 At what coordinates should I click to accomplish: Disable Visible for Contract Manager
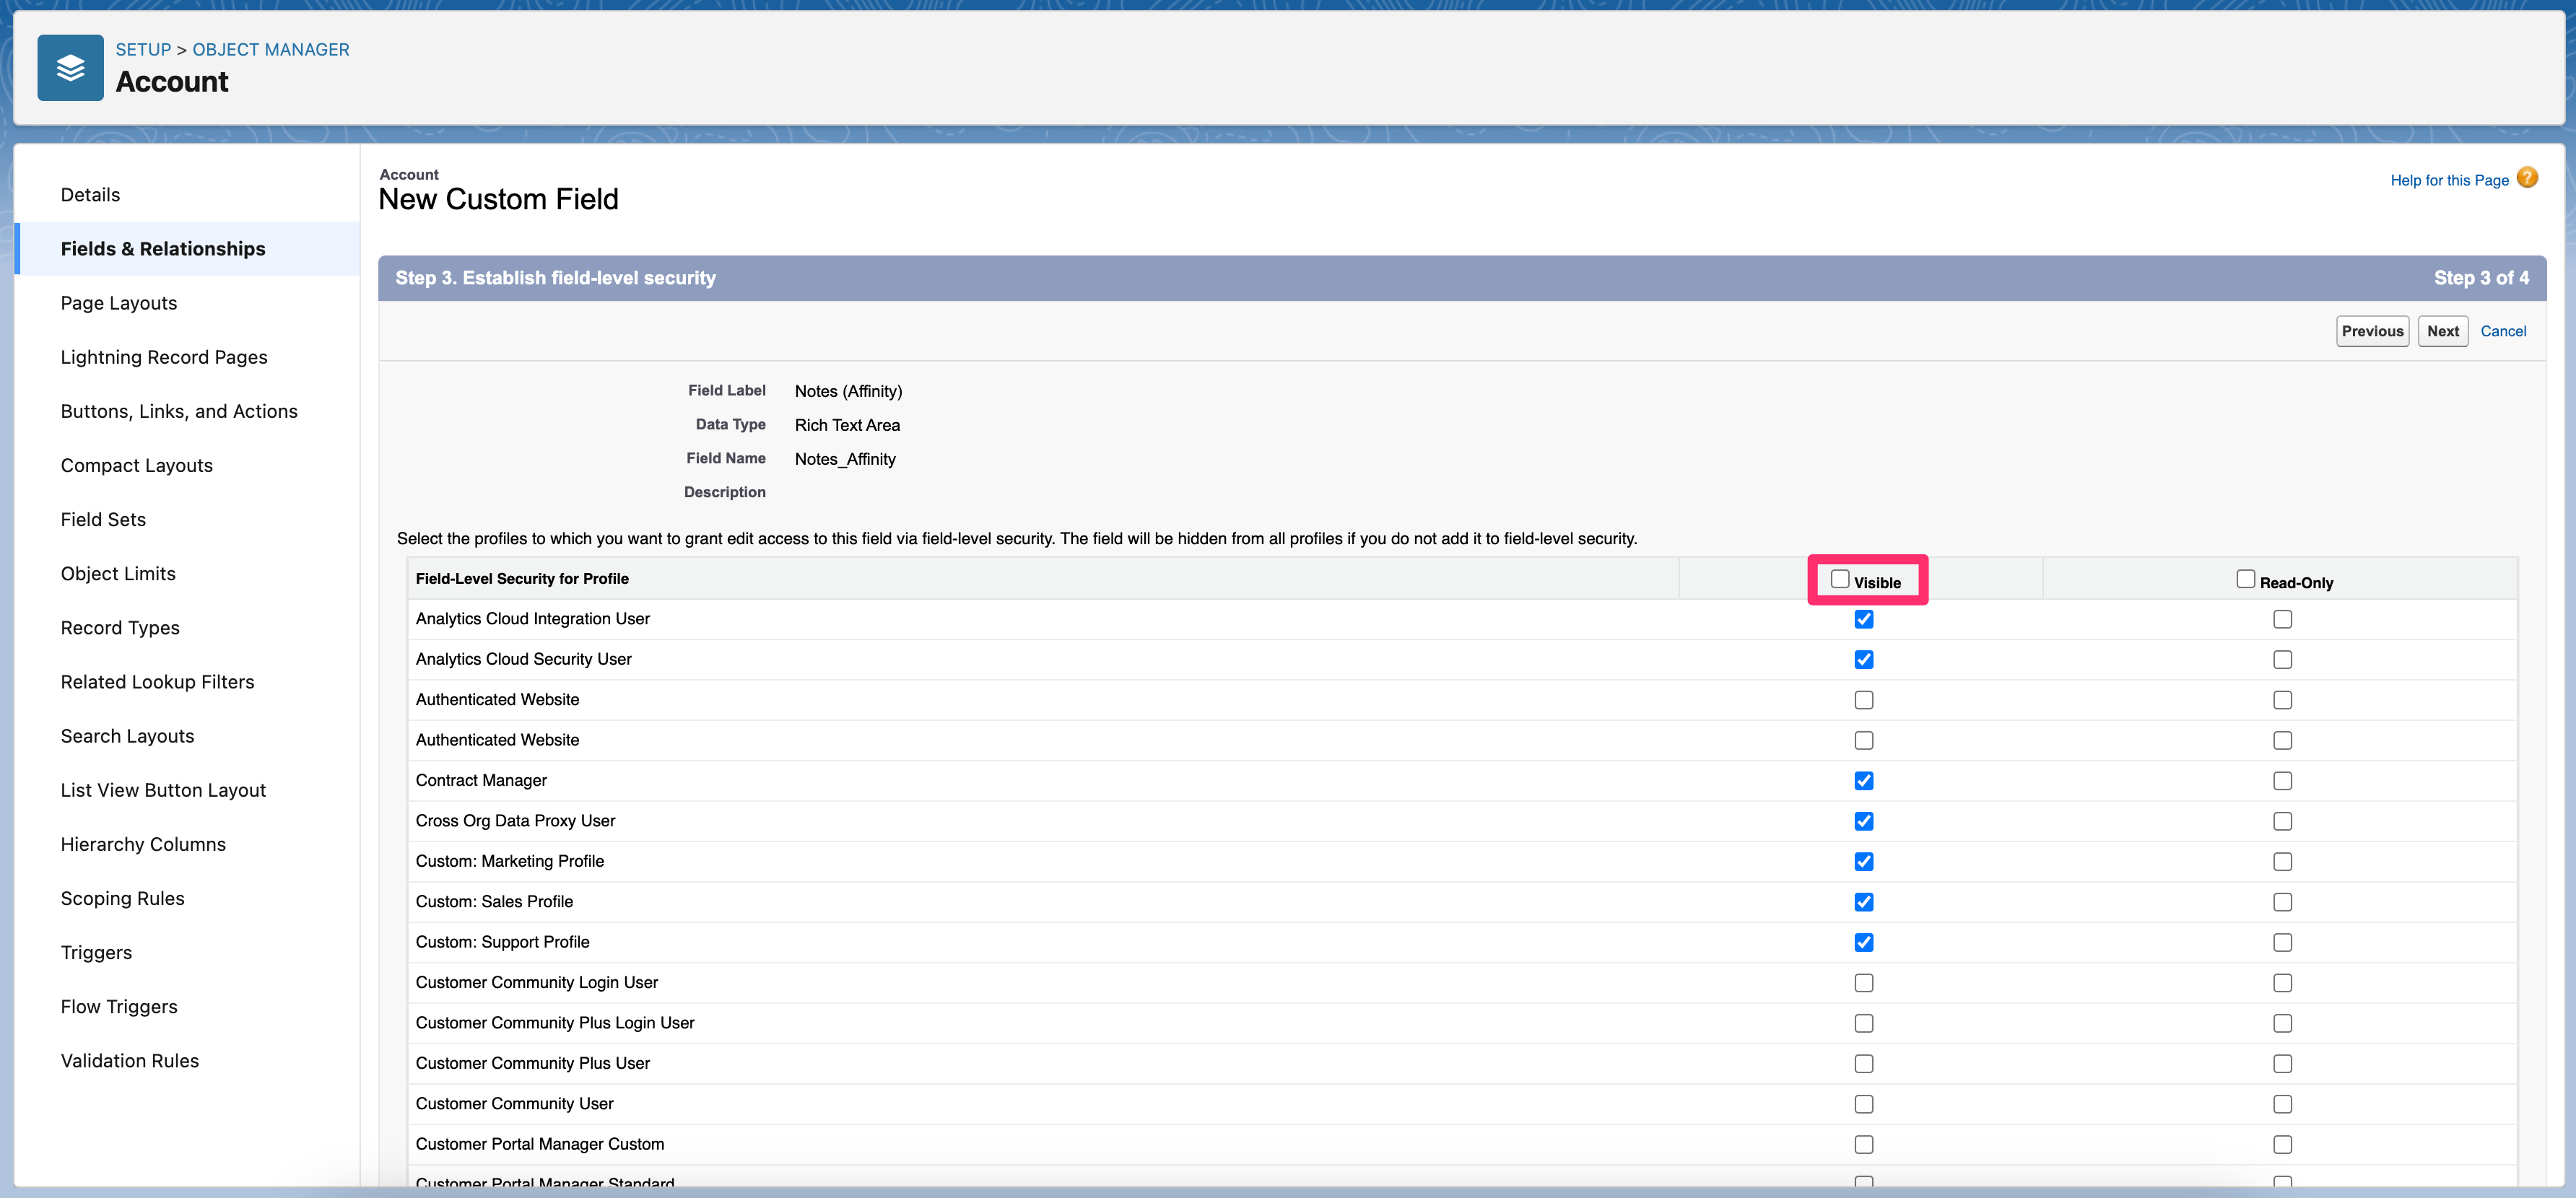1863,780
